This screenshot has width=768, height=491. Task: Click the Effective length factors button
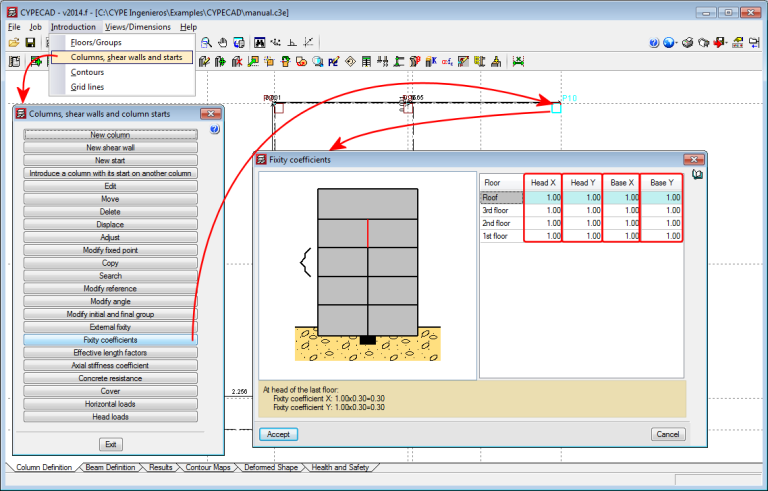[110, 352]
